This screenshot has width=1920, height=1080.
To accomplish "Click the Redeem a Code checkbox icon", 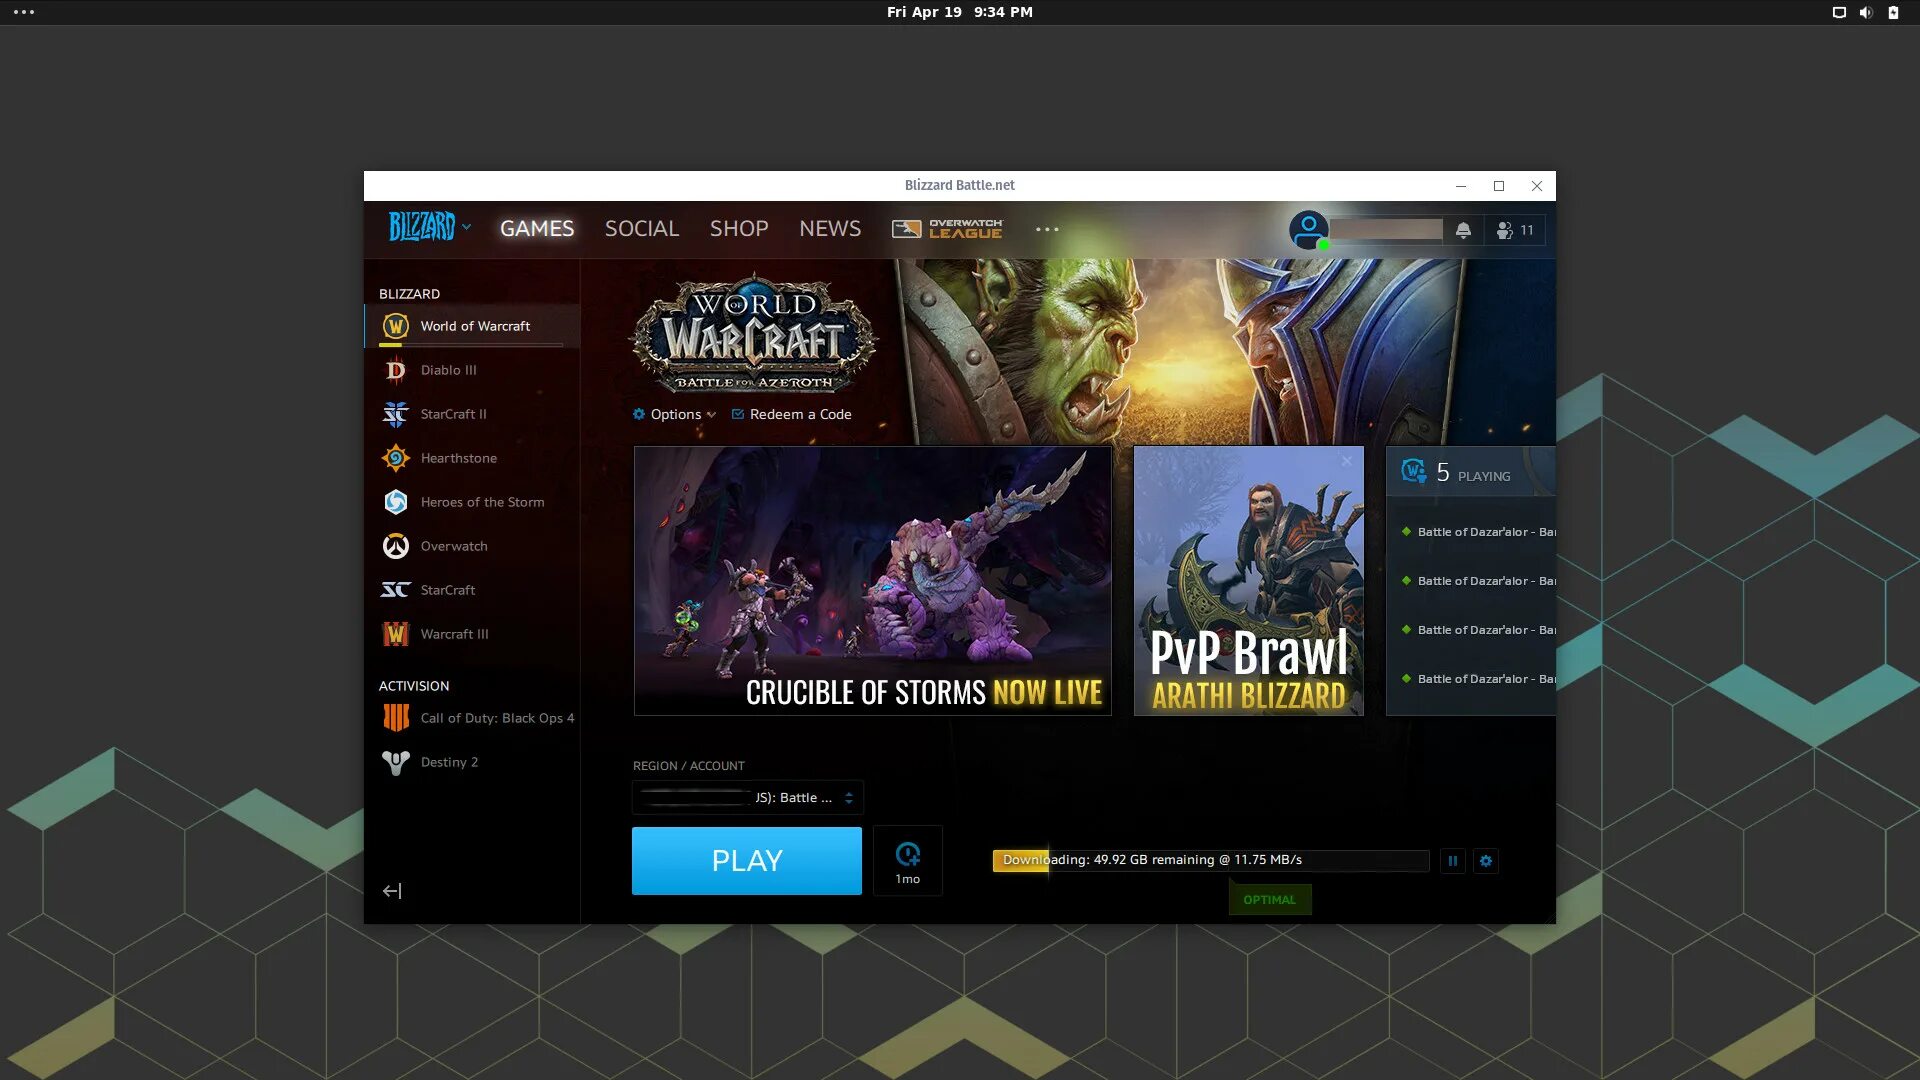I will (738, 414).
